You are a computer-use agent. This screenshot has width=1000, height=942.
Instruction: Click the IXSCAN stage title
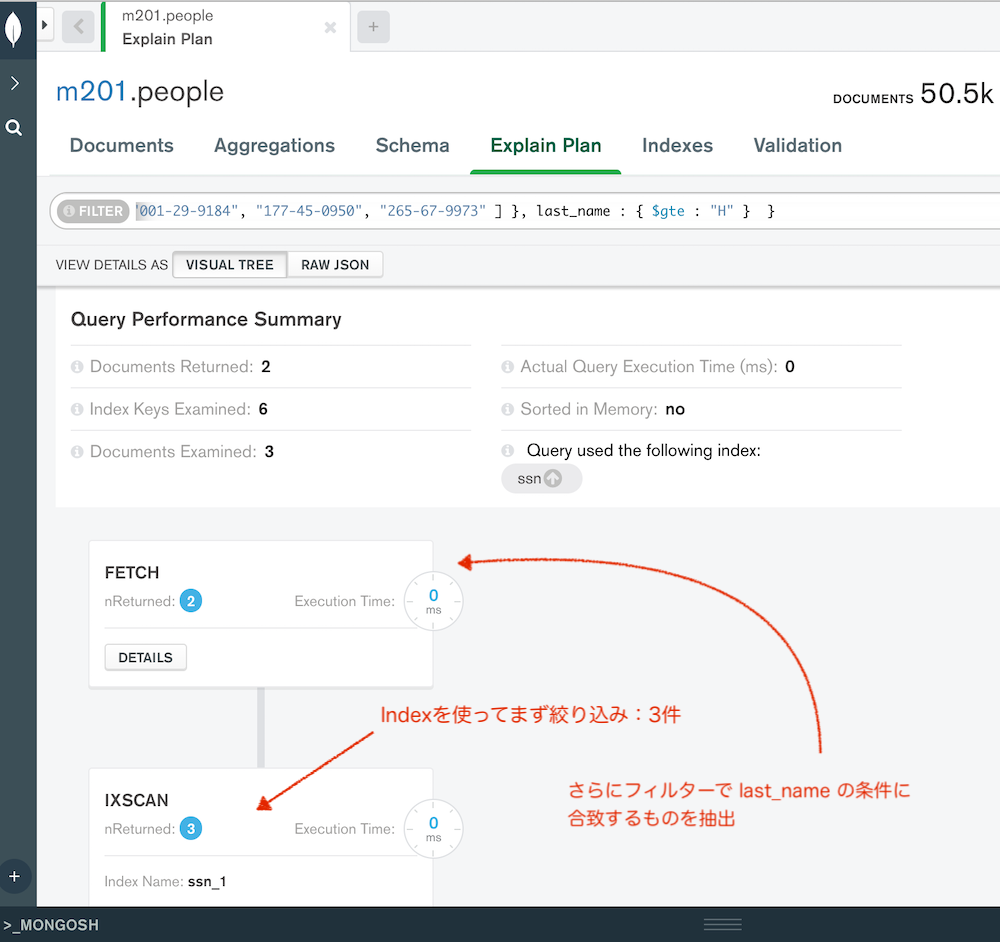click(x=136, y=800)
